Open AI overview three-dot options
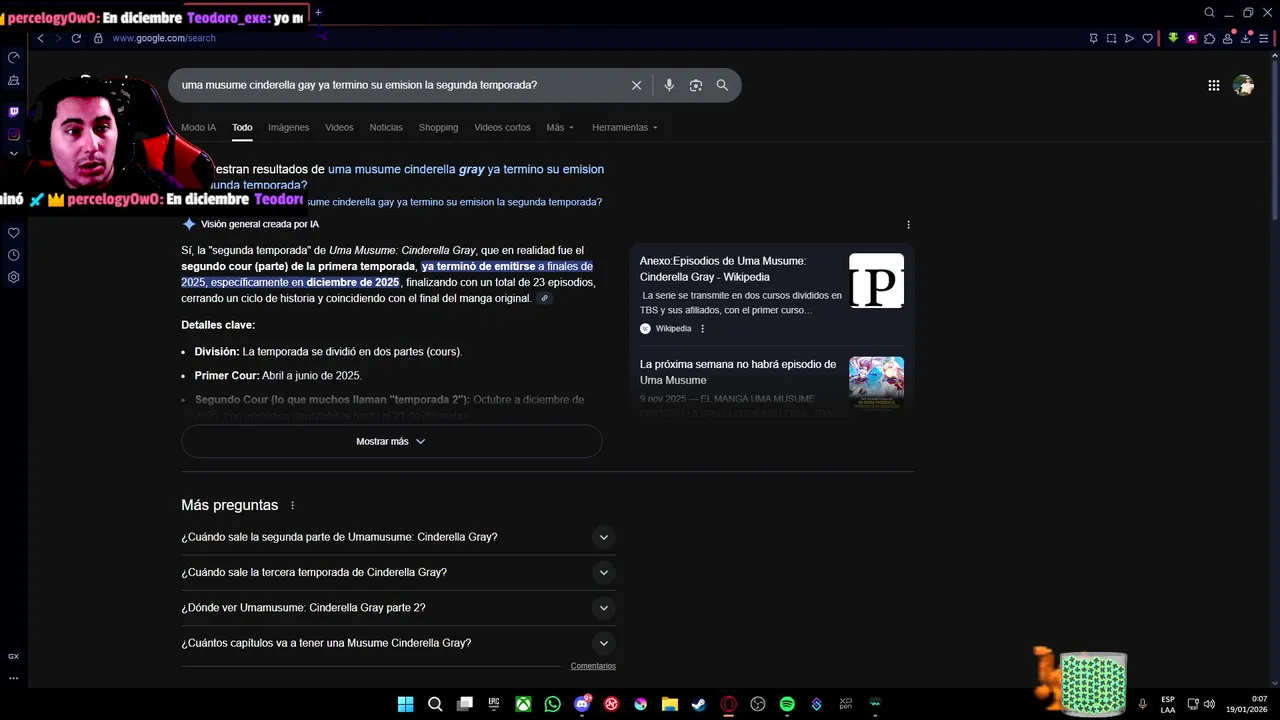The width and height of the screenshot is (1280, 720). (908, 224)
